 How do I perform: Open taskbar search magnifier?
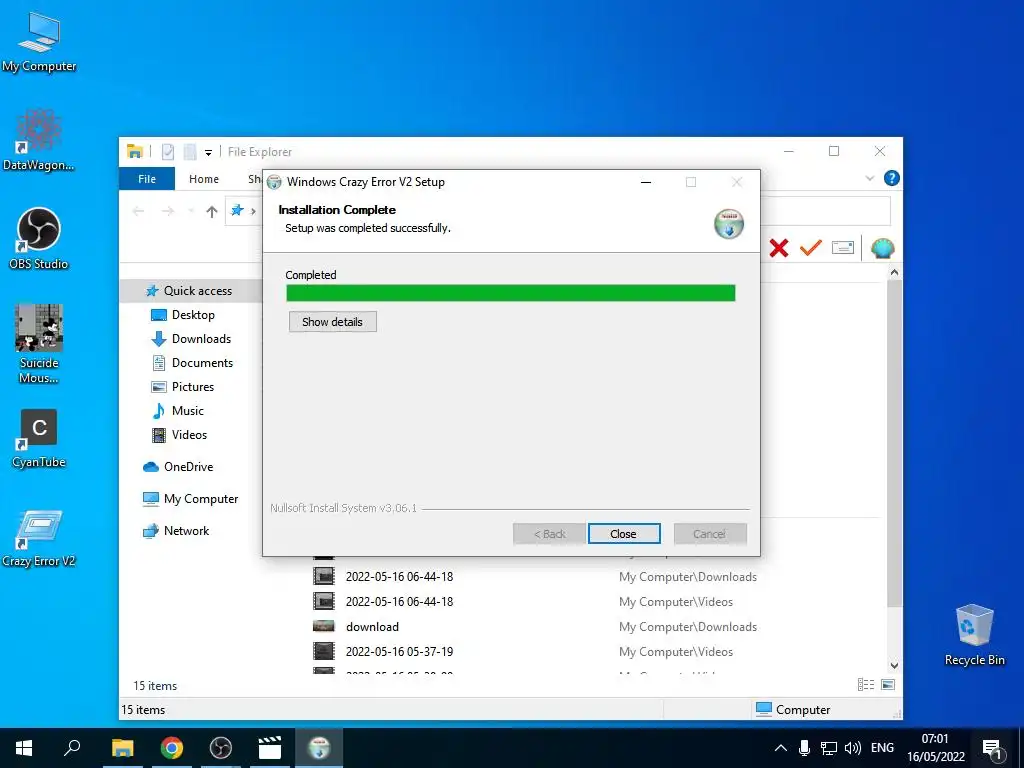tap(72, 748)
